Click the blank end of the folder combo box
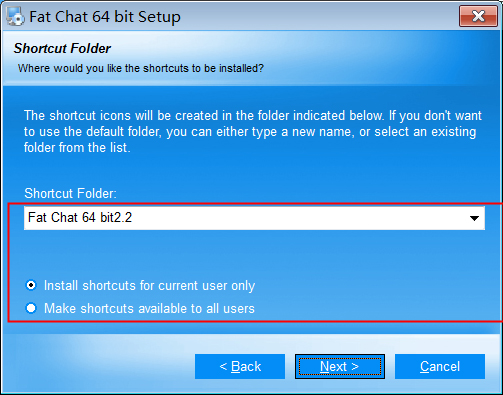This screenshot has height=395, width=503. coord(300,218)
